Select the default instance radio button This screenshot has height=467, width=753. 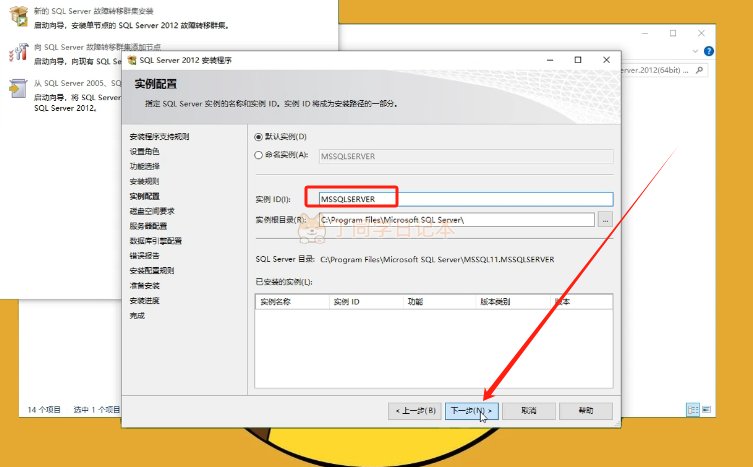(x=258, y=137)
